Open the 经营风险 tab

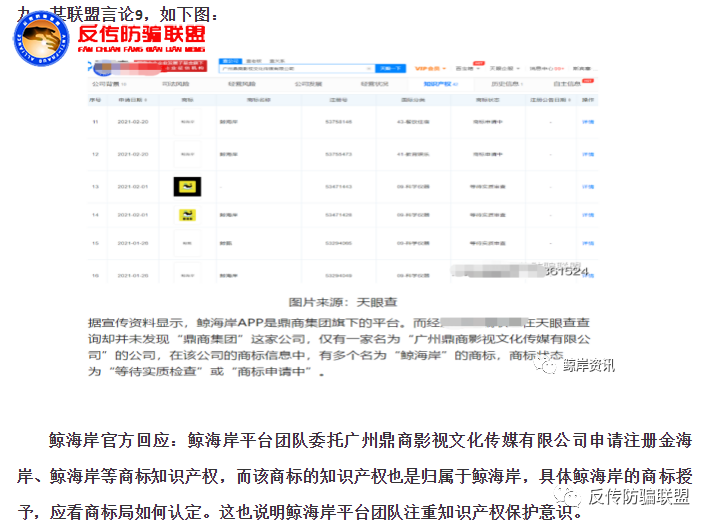coord(242,84)
